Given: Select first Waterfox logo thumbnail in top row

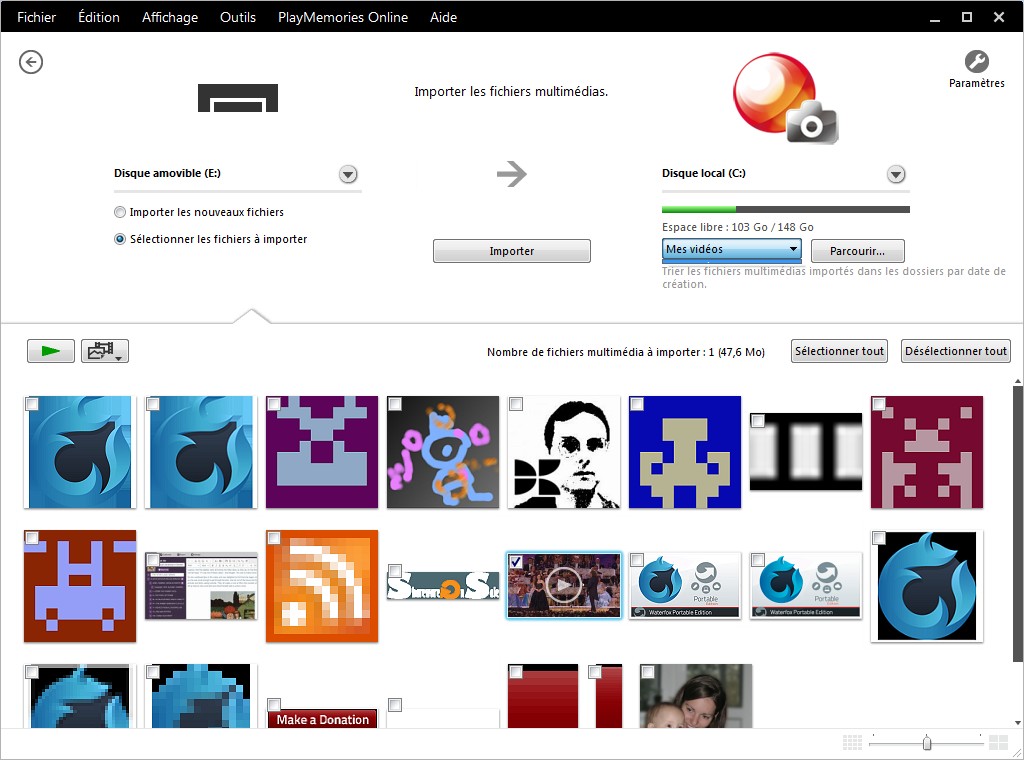Looking at the screenshot, I should pyautogui.click(x=80, y=452).
